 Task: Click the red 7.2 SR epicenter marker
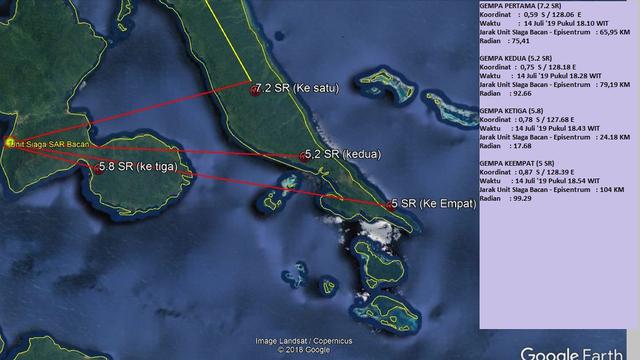(255, 90)
